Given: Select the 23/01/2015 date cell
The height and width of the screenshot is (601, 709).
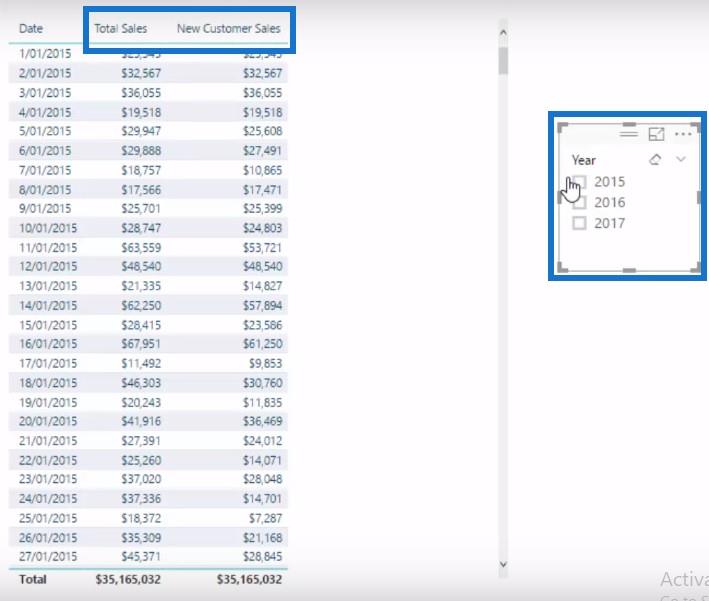Looking at the screenshot, I should 48,479.
